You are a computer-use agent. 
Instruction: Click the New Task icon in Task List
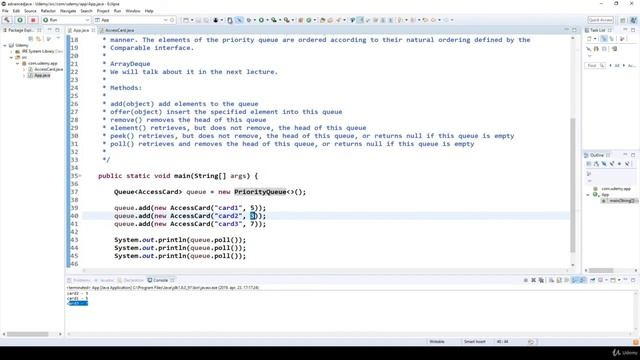(589, 39)
